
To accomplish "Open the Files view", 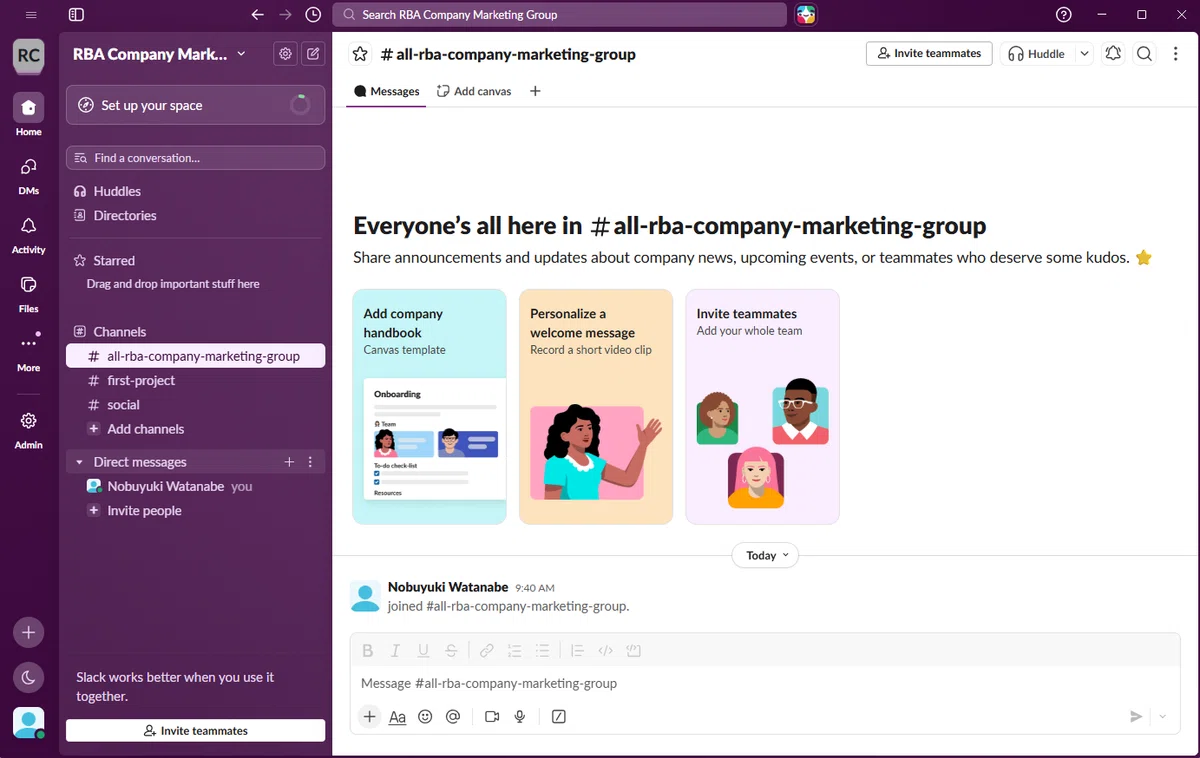I will point(28,292).
